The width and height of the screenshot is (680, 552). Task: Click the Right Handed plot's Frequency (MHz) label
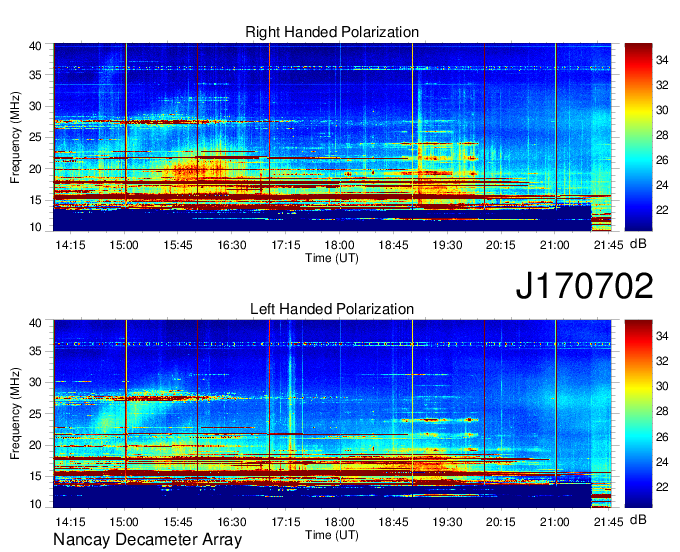pyautogui.click(x=15, y=137)
